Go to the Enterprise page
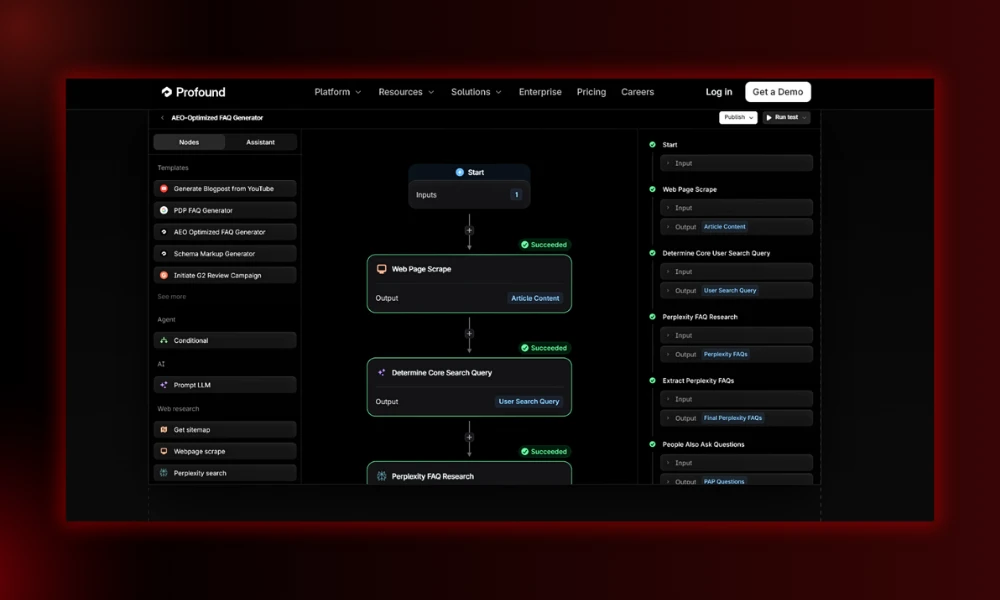 click(x=540, y=92)
